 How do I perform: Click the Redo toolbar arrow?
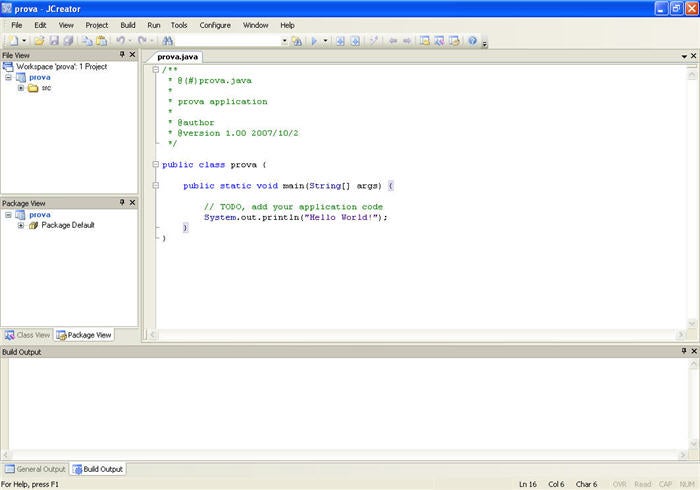coord(142,41)
